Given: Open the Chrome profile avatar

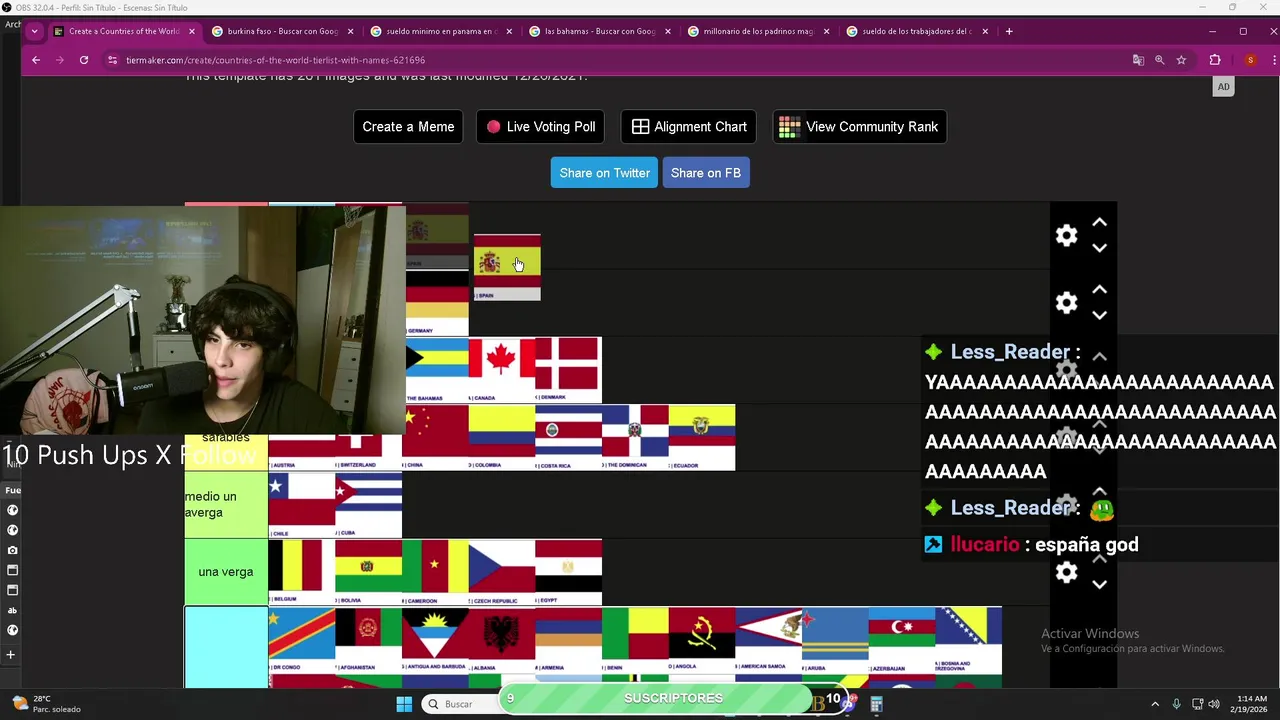Looking at the screenshot, I should tap(1250, 60).
